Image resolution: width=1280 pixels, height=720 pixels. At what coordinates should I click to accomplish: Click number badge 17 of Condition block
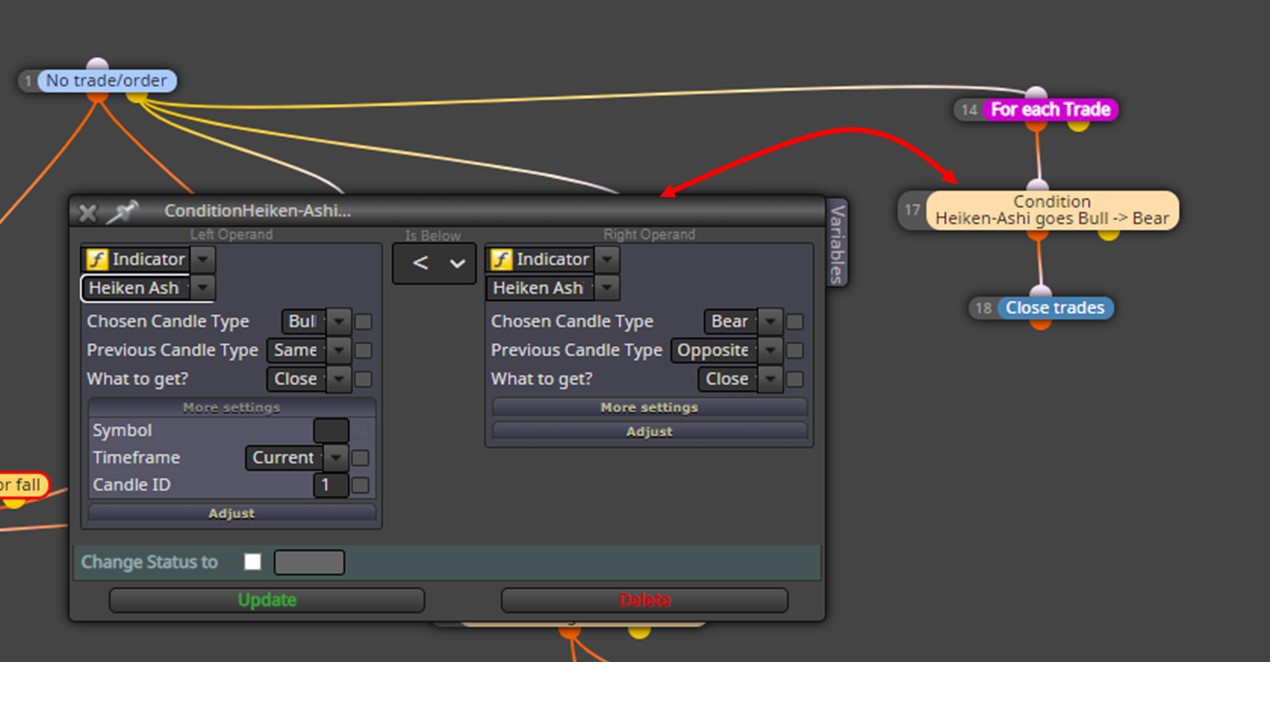(x=912, y=211)
